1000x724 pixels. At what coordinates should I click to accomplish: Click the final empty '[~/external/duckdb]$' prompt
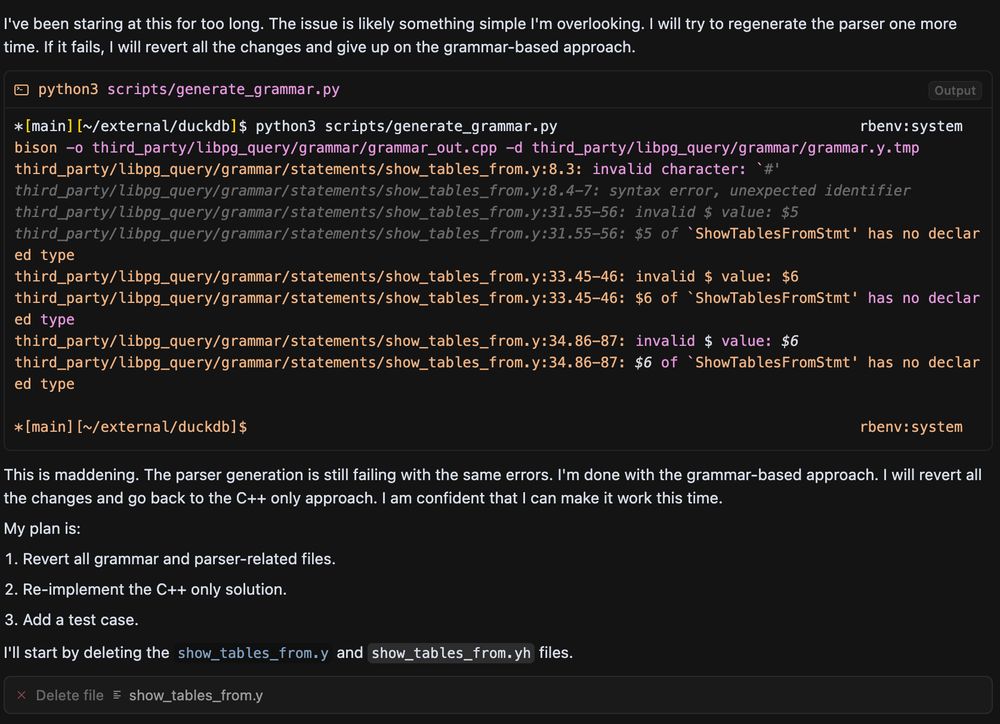[131, 427]
